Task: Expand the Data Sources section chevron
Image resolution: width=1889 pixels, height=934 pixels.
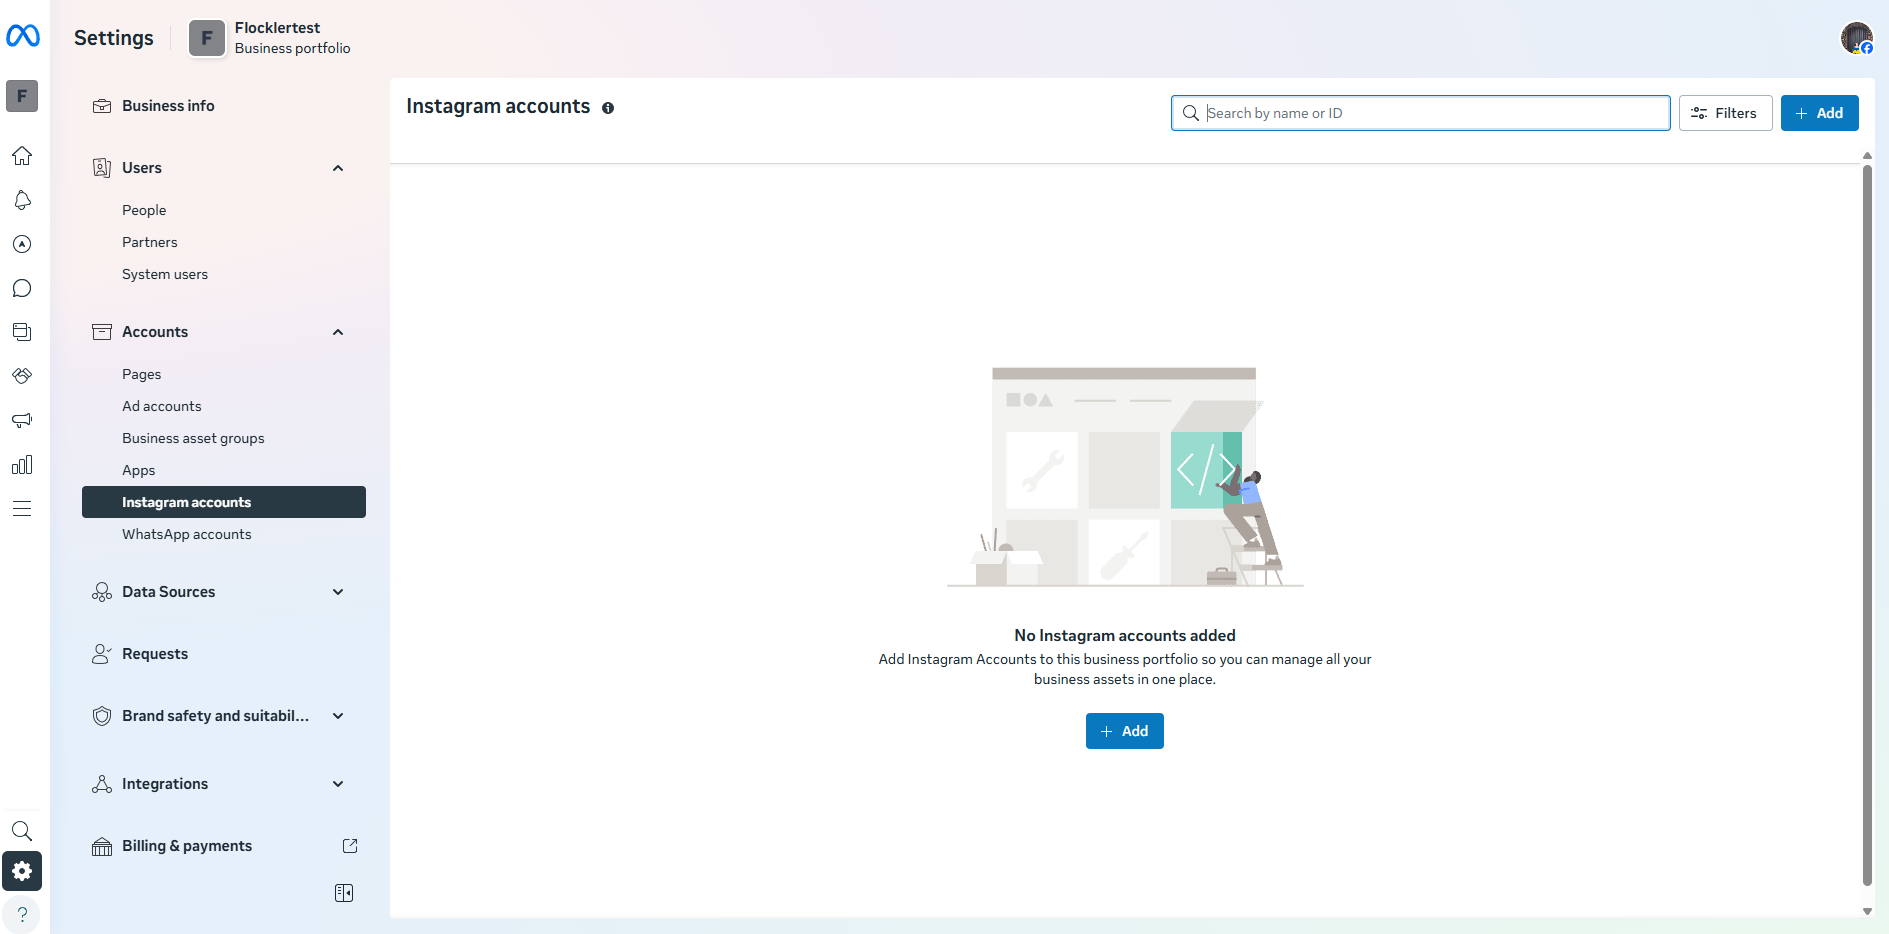Action: pyautogui.click(x=338, y=592)
